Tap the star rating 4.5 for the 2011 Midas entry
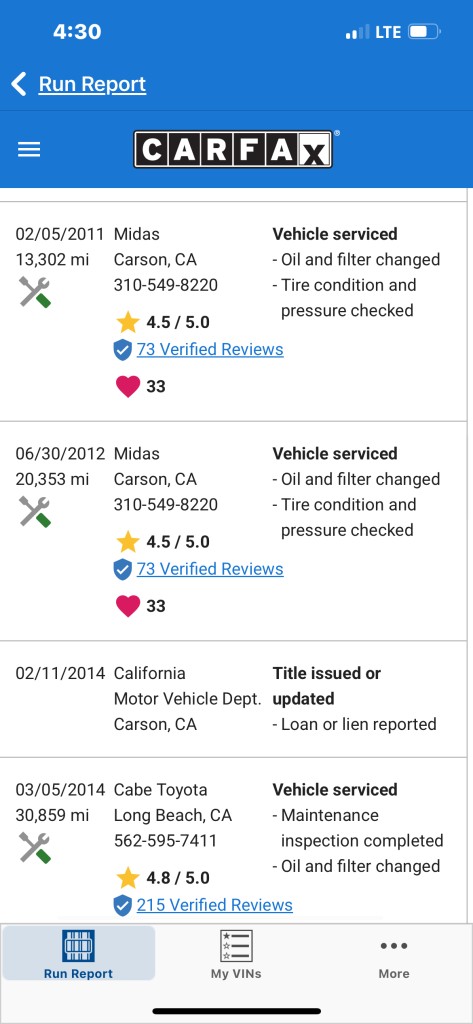473x1024 pixels. (163, 322)
